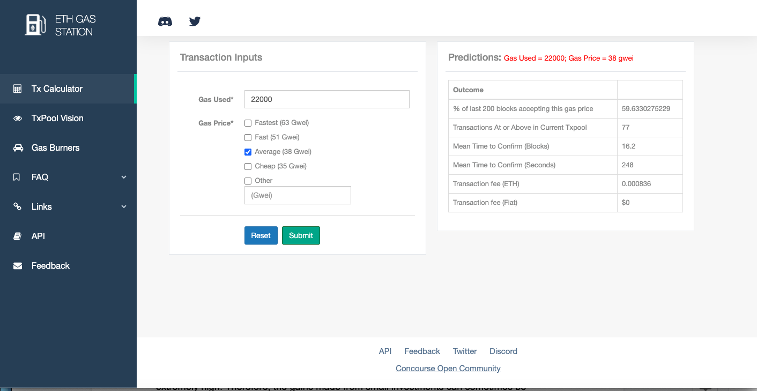Click the Reset button

click(261, 235)
